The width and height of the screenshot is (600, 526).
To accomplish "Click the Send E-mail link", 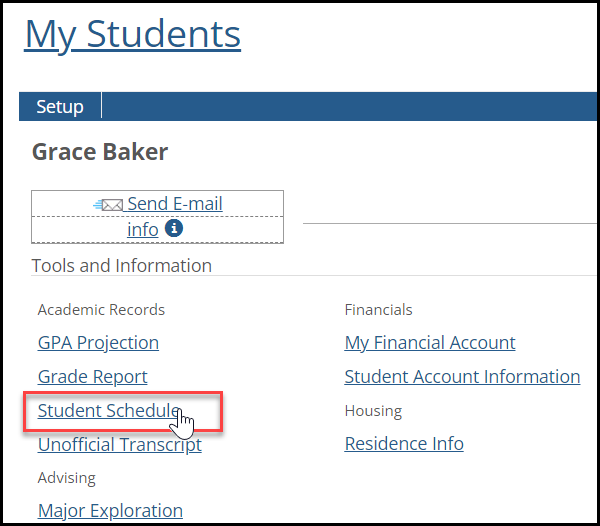I will tap(174, 204).
